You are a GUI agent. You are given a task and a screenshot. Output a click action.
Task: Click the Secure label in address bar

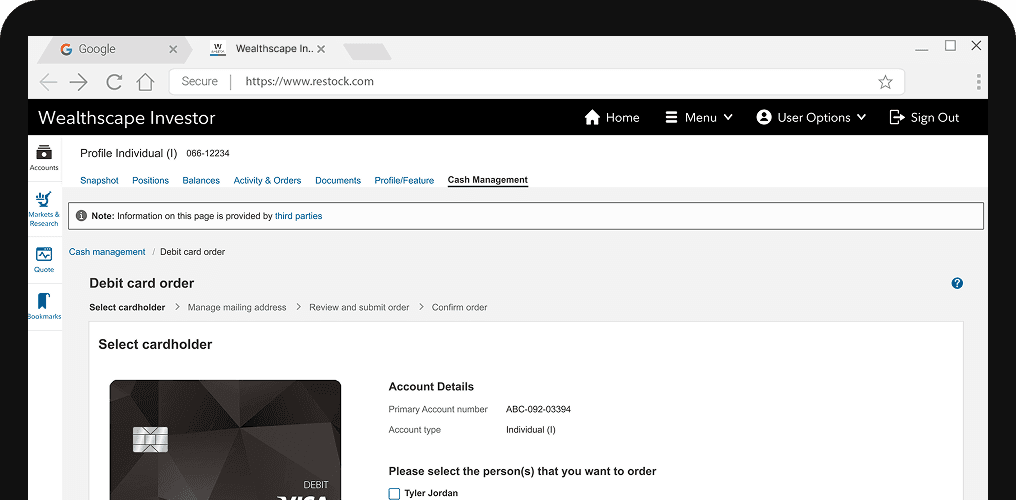(x=200, y=82)
